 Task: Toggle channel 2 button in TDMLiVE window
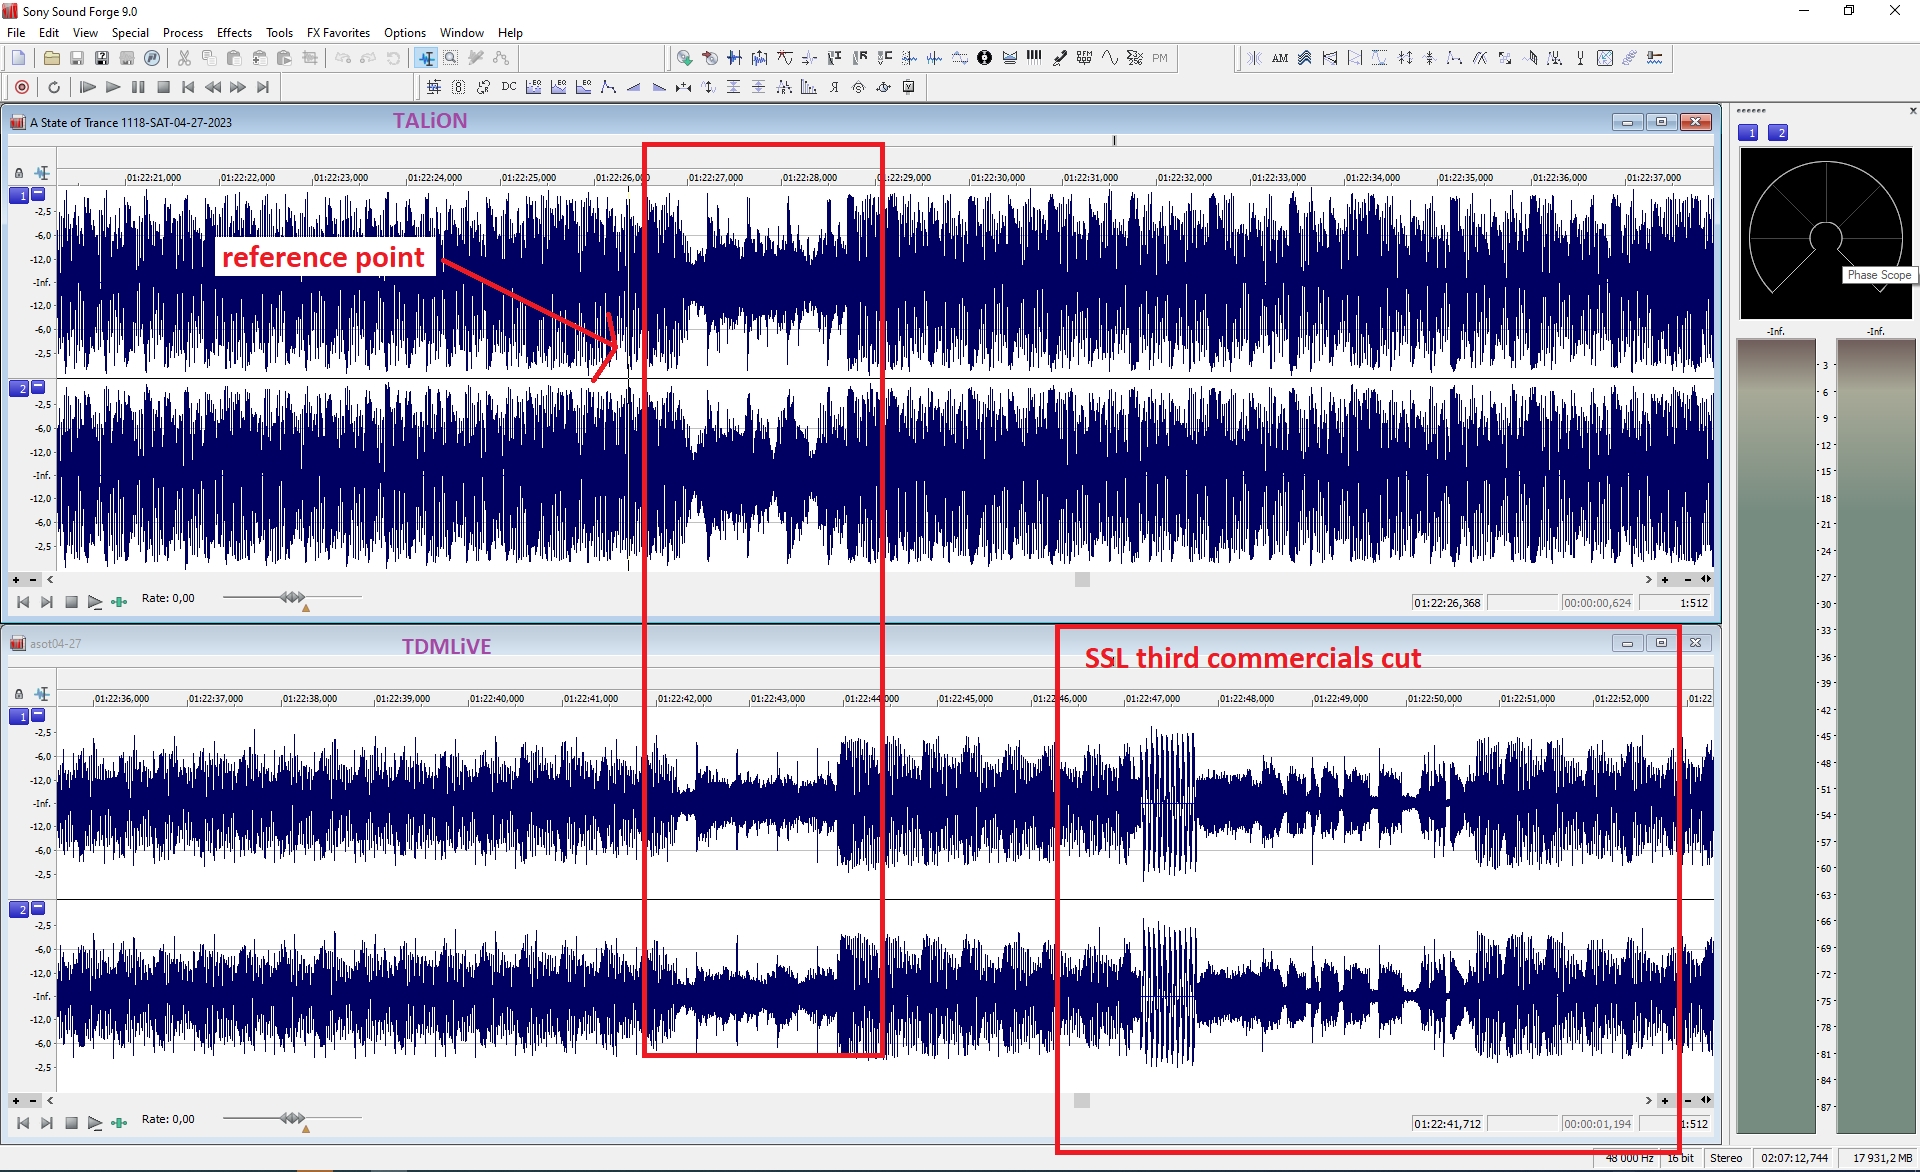click(18, 909)
